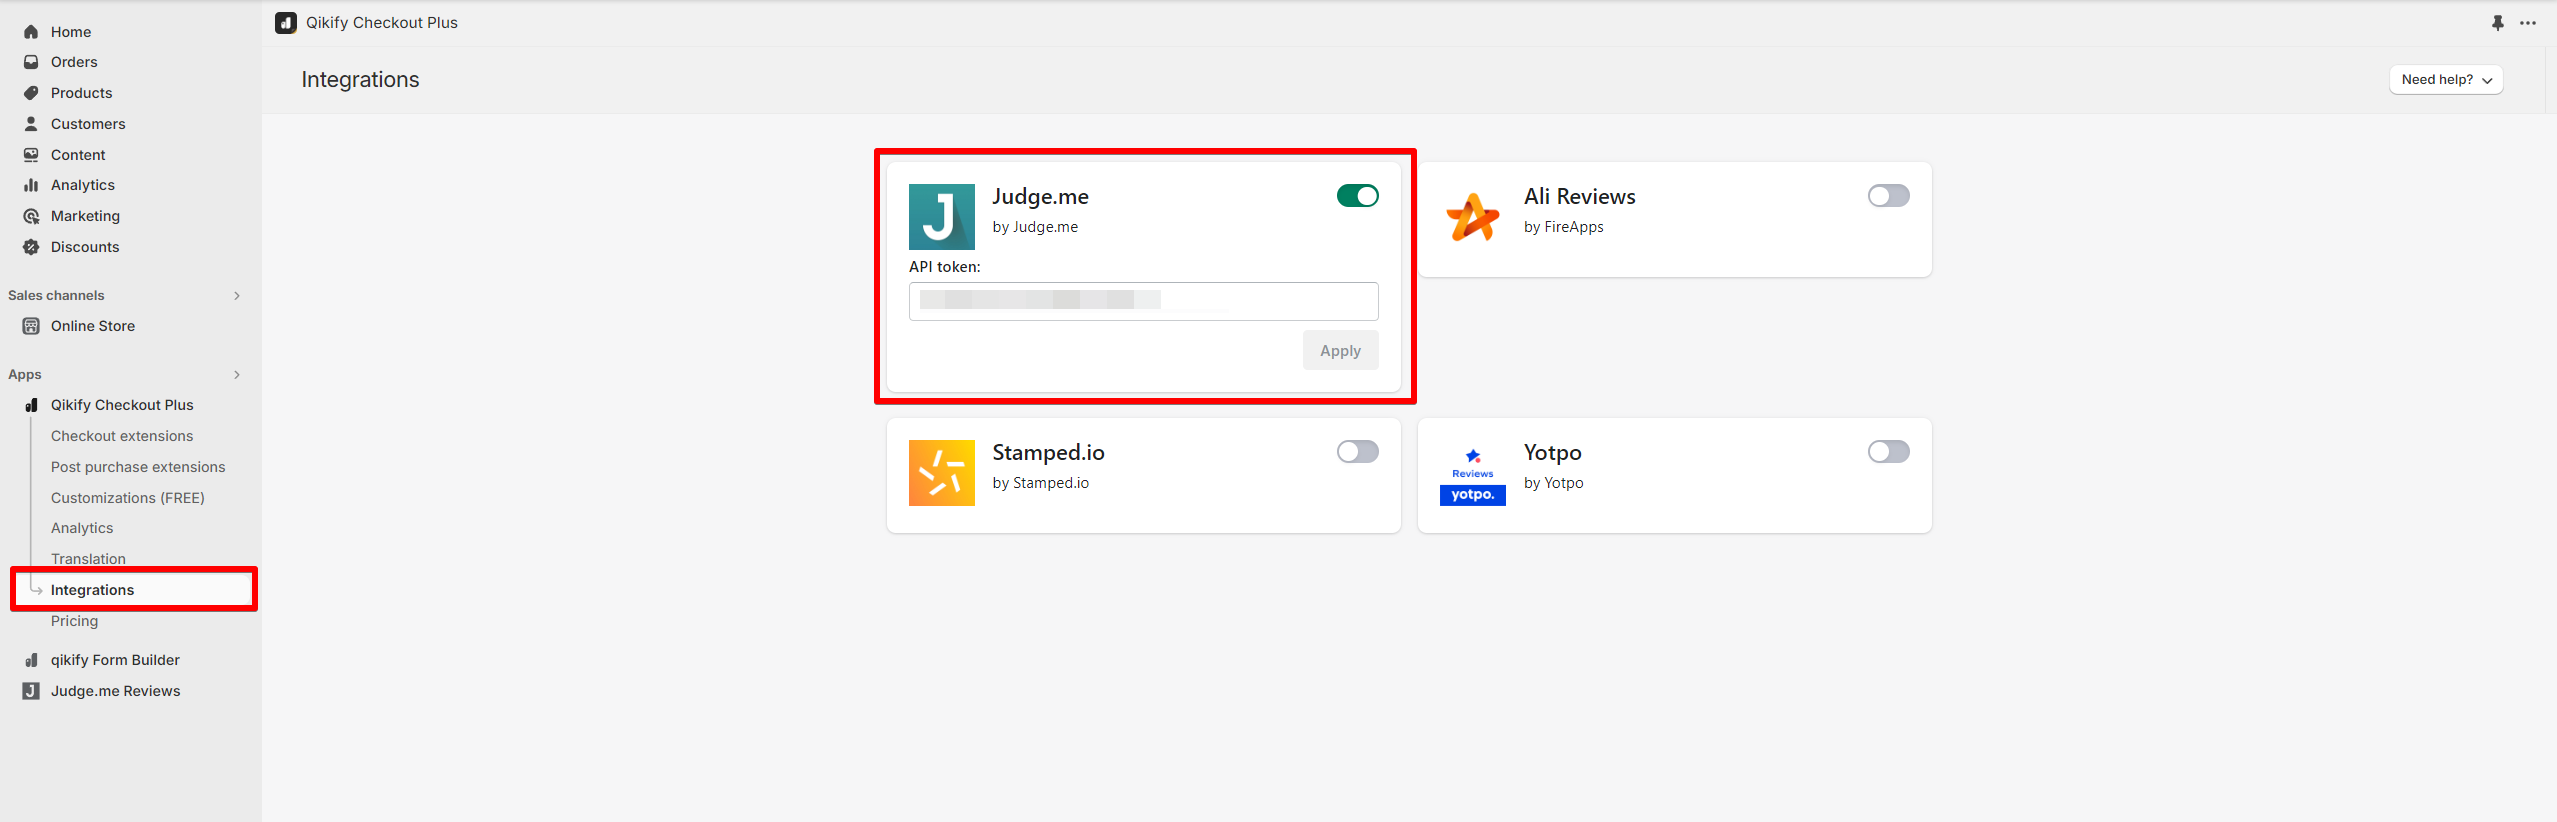
Task: Click the 'by FireApps' text
Action: click(x=1564, y=227)
